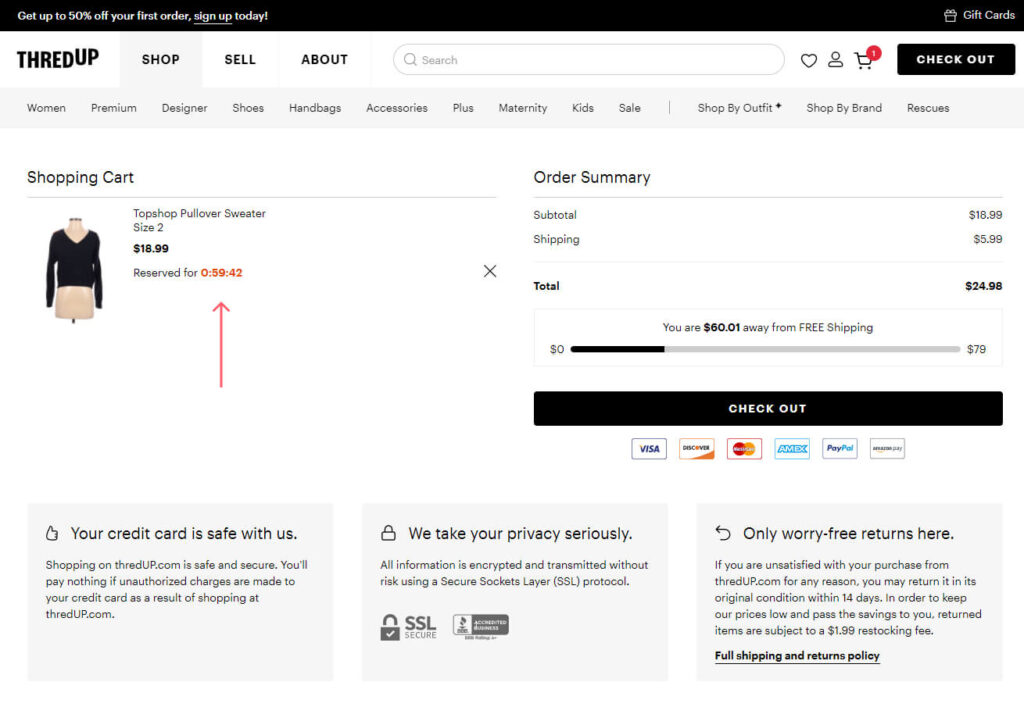The width and height of the screenshot is (1024, 707).
Task: Select the Amazon Pay payment icon
Action: (887, 448)
